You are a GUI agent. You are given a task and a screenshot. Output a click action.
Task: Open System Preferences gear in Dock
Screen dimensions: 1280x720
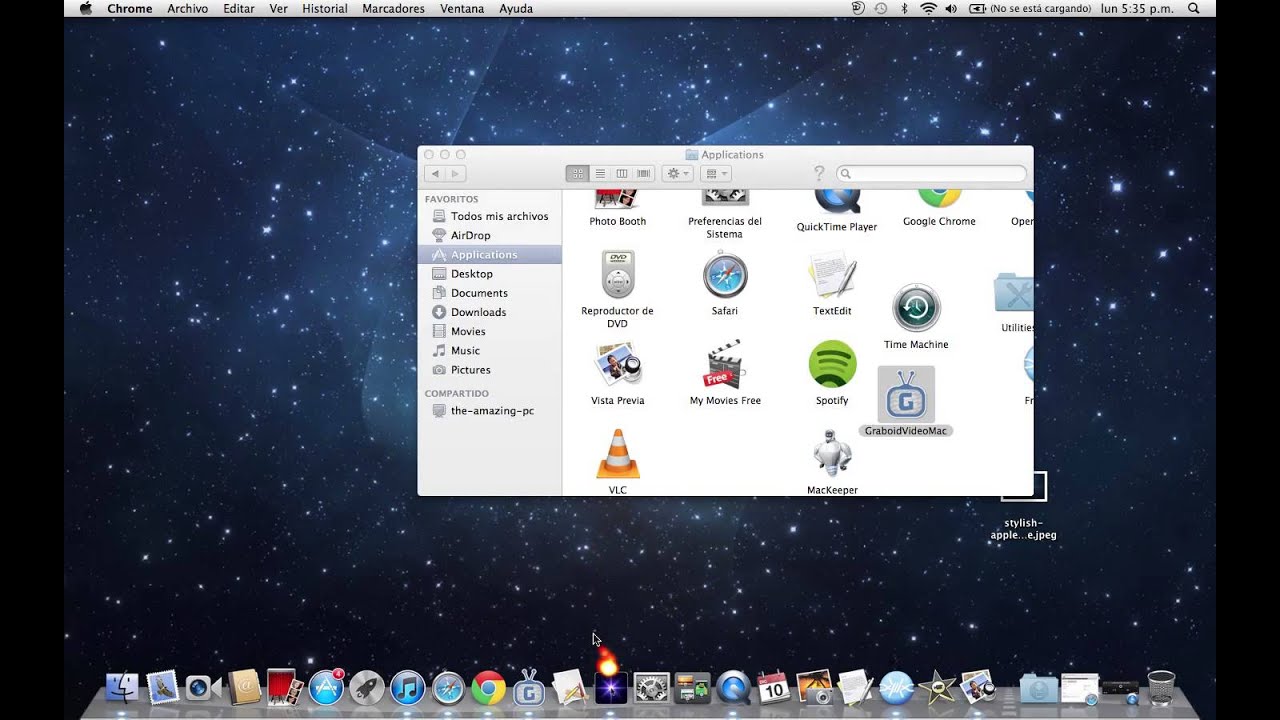pos(651,688)
